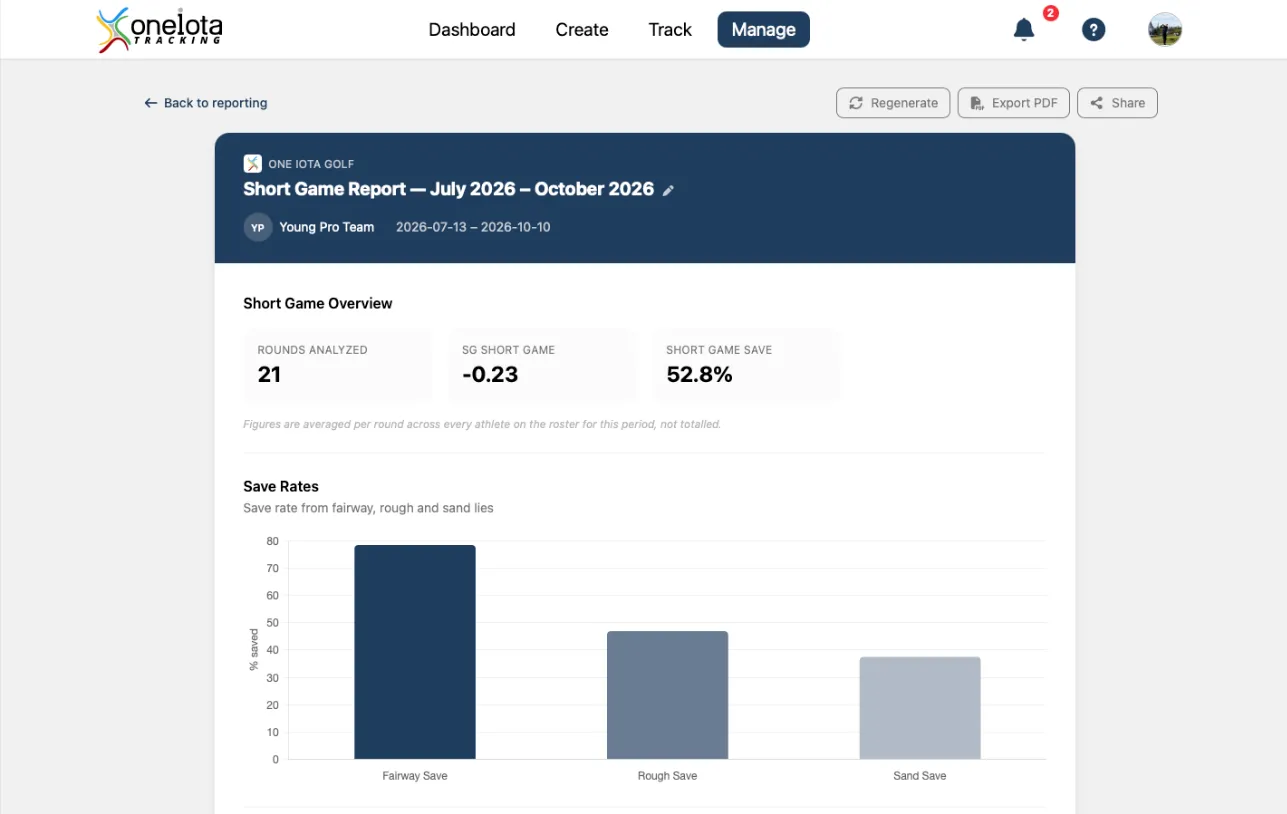Click the Save Rates heading

[281, 486]
